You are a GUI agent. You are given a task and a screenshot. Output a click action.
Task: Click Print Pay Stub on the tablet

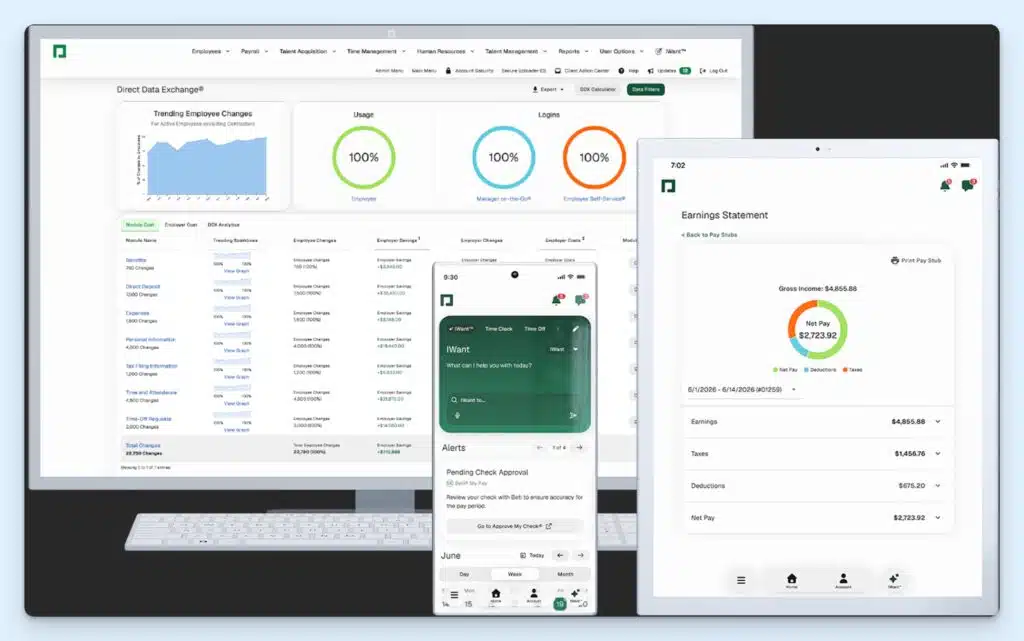pyautogui.click(x=916, y=260)
